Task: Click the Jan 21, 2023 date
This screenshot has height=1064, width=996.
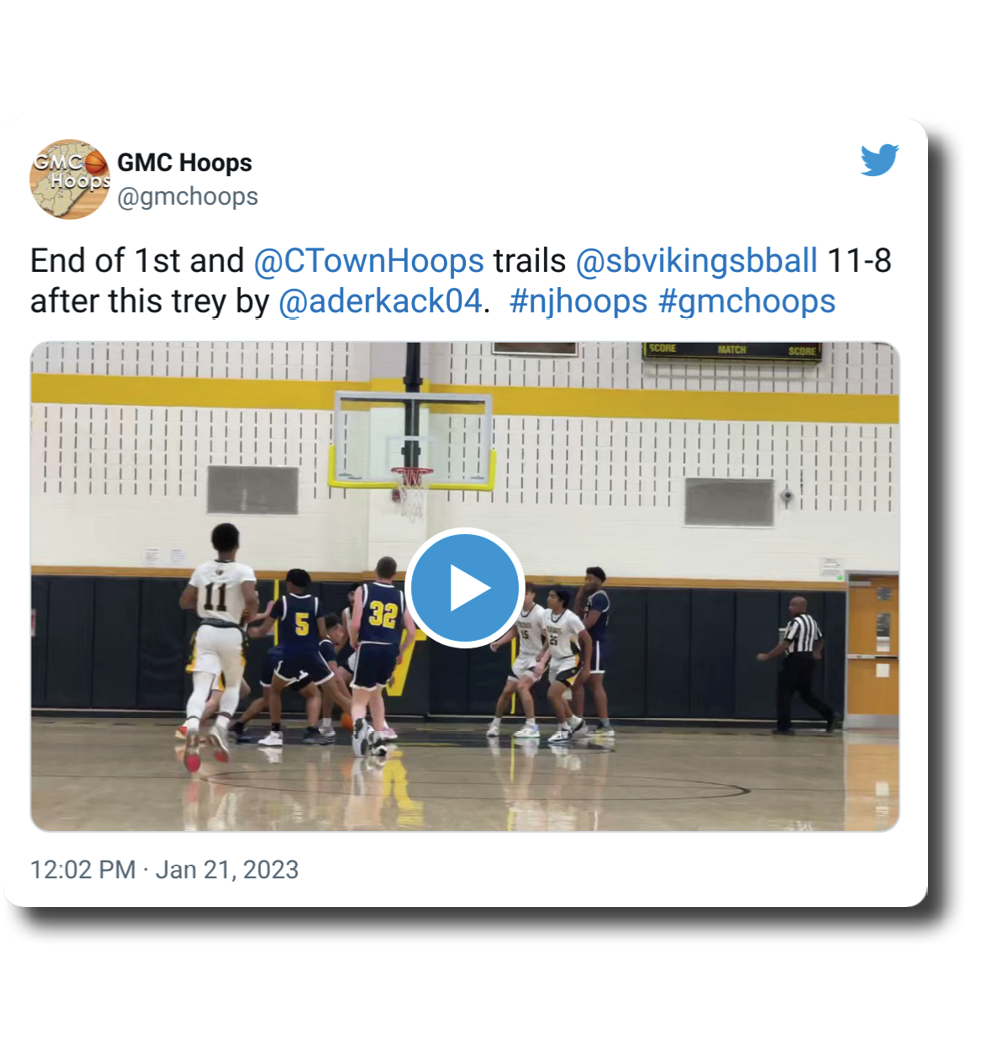Action: point(227,869)
